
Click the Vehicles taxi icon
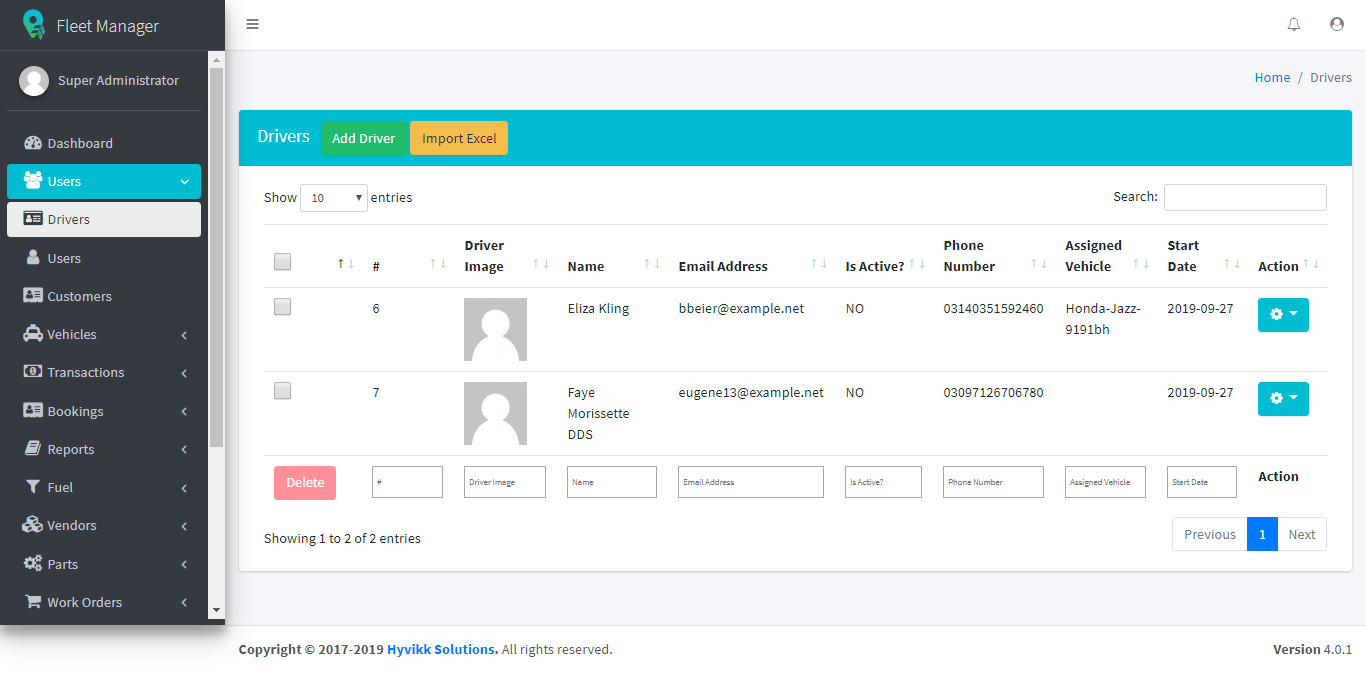[x=33, y=334]
